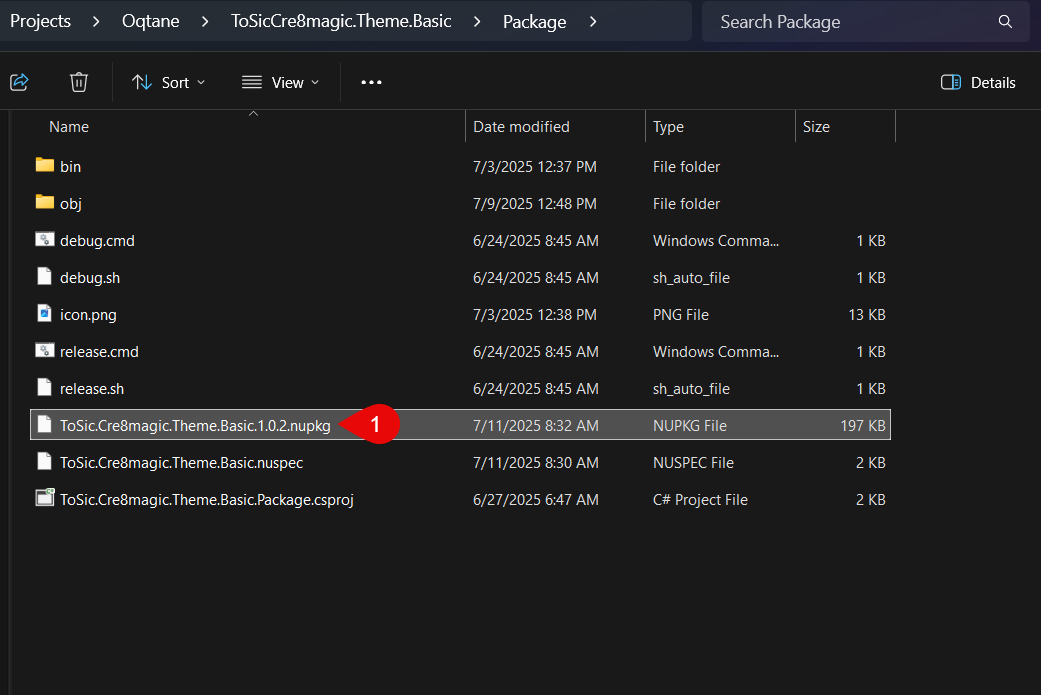The image size is (1041, 695).
Task: Click the sh_auto_file type for debug.sh
Action: click(x=690, y=278)
